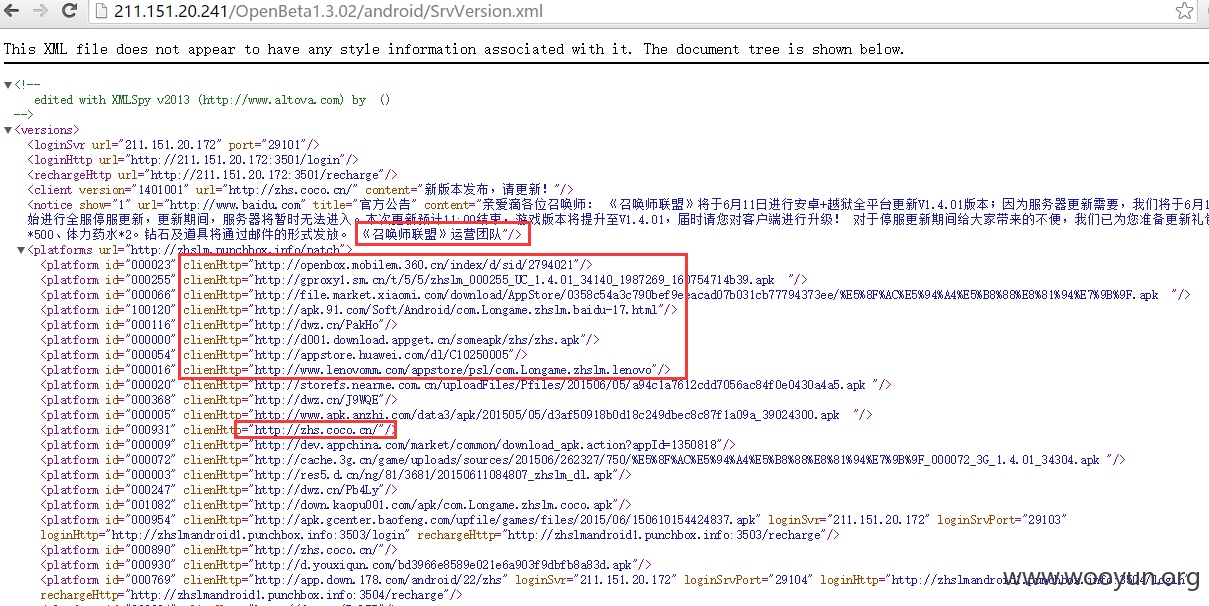Viewport: 1209px width, 606px height.
Task: Click platform 100120 apk.91.com line
Action: click(359, 310)
